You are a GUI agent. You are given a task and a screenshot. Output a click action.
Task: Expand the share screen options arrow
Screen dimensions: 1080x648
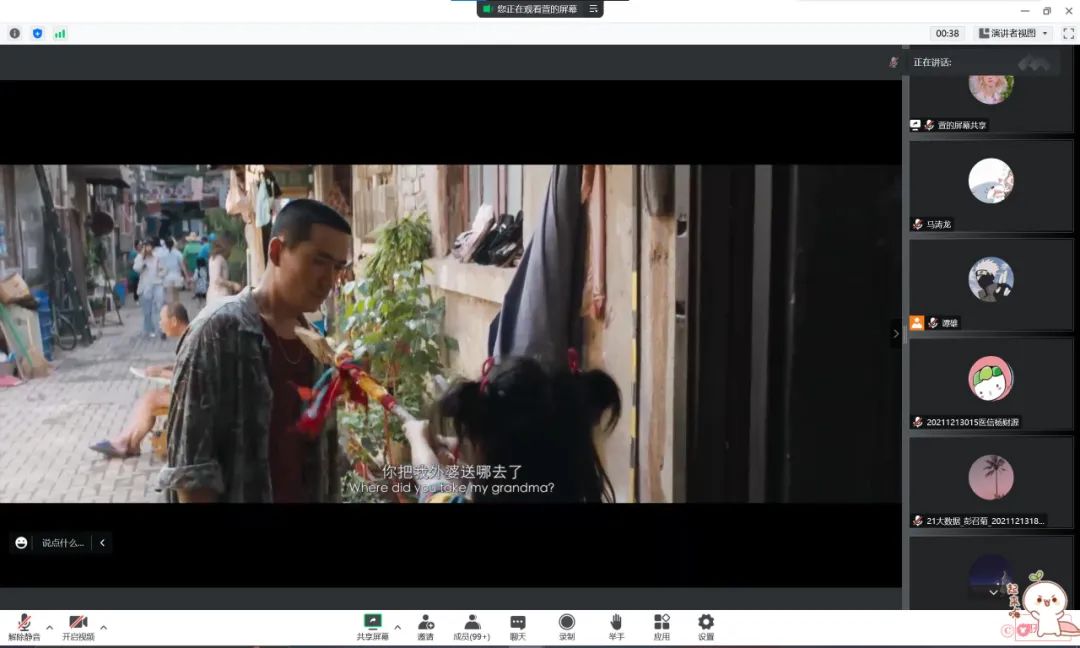click(397, 627)
